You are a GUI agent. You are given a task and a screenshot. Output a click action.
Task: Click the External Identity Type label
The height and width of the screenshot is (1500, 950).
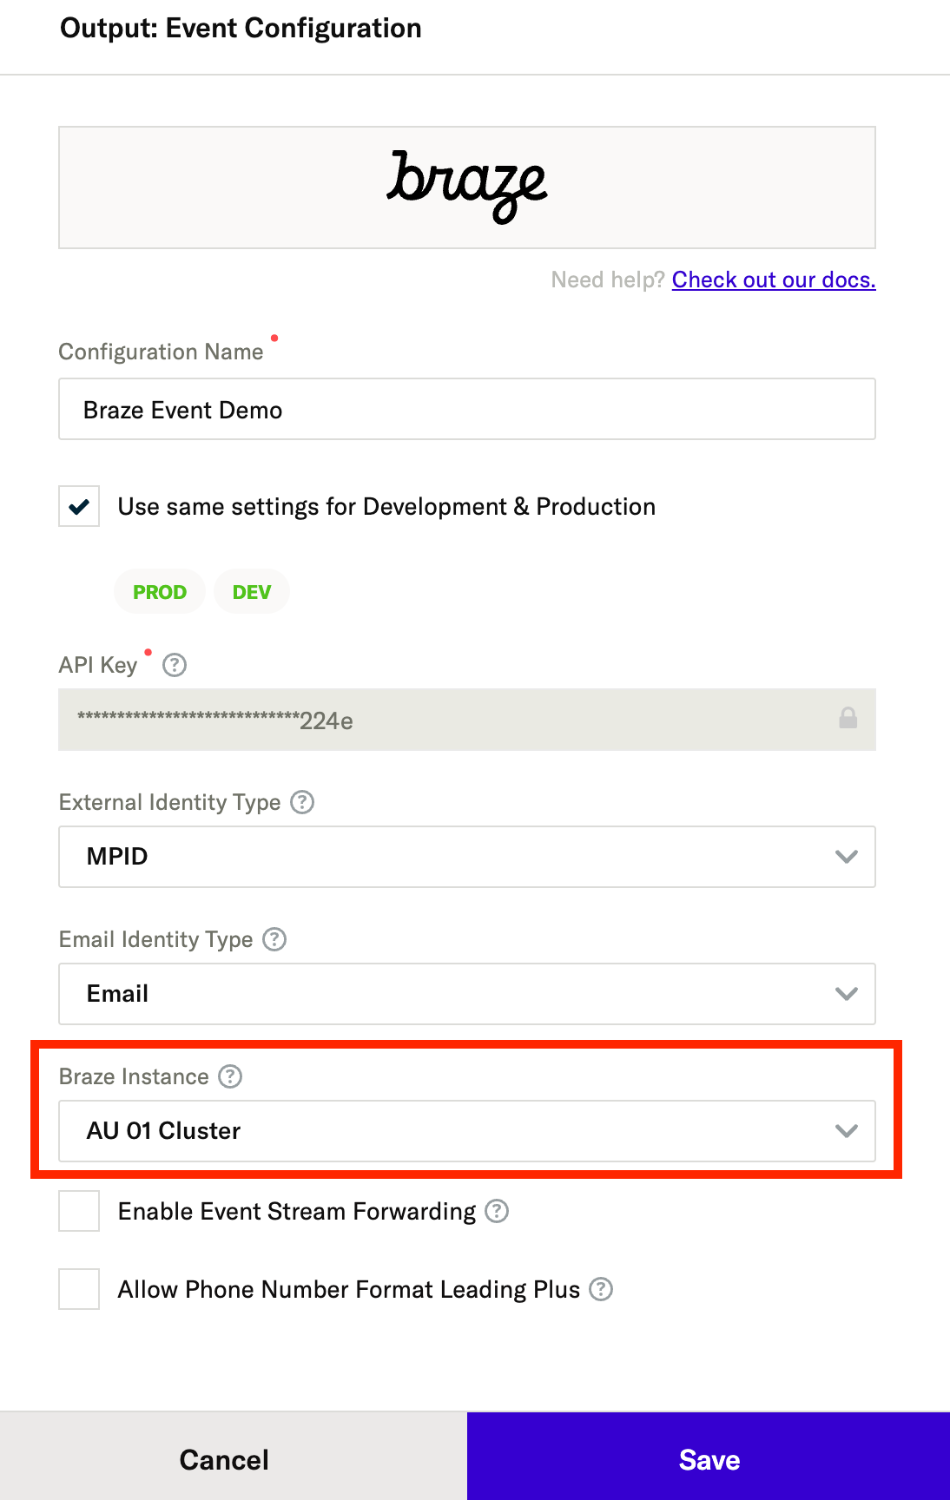170,802
